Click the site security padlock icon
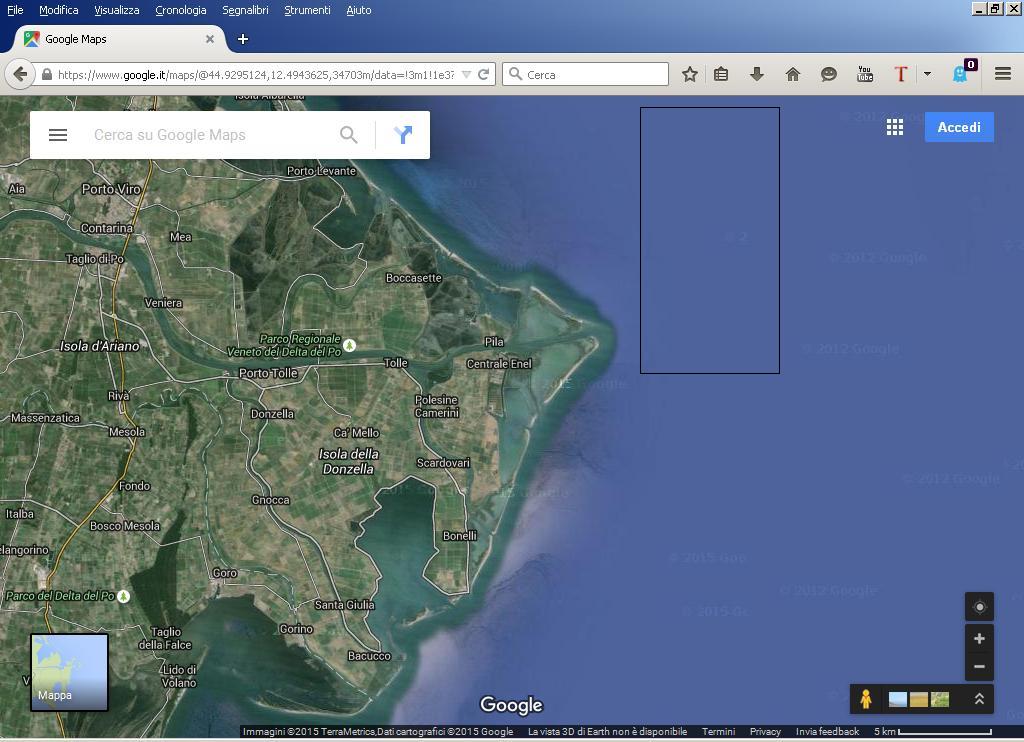 click(x=47, y=74)
